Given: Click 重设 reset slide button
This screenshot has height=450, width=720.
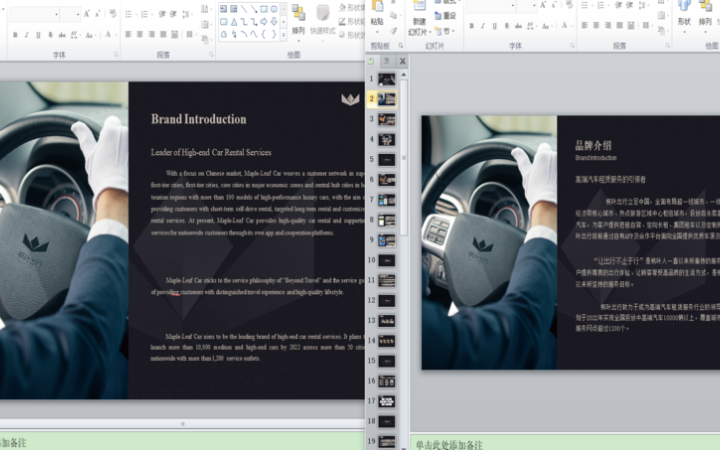Looking at the screenshot, I should pos(446,16).
